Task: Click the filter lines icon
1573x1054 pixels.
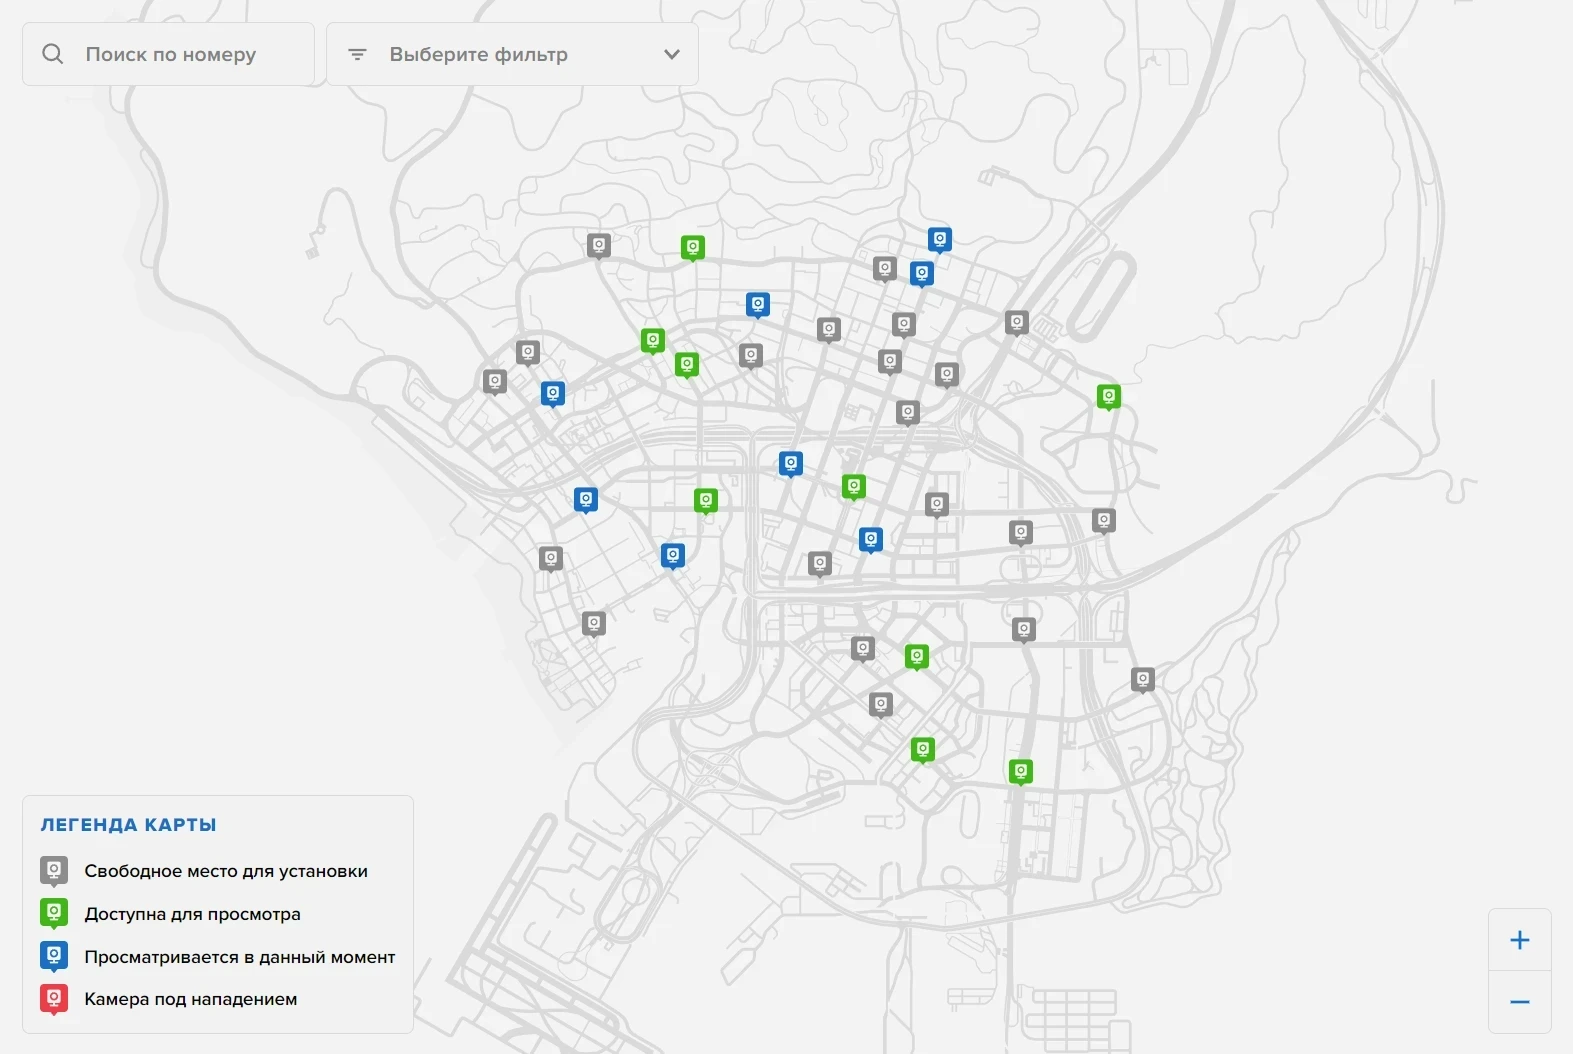Action: [357, 54]
